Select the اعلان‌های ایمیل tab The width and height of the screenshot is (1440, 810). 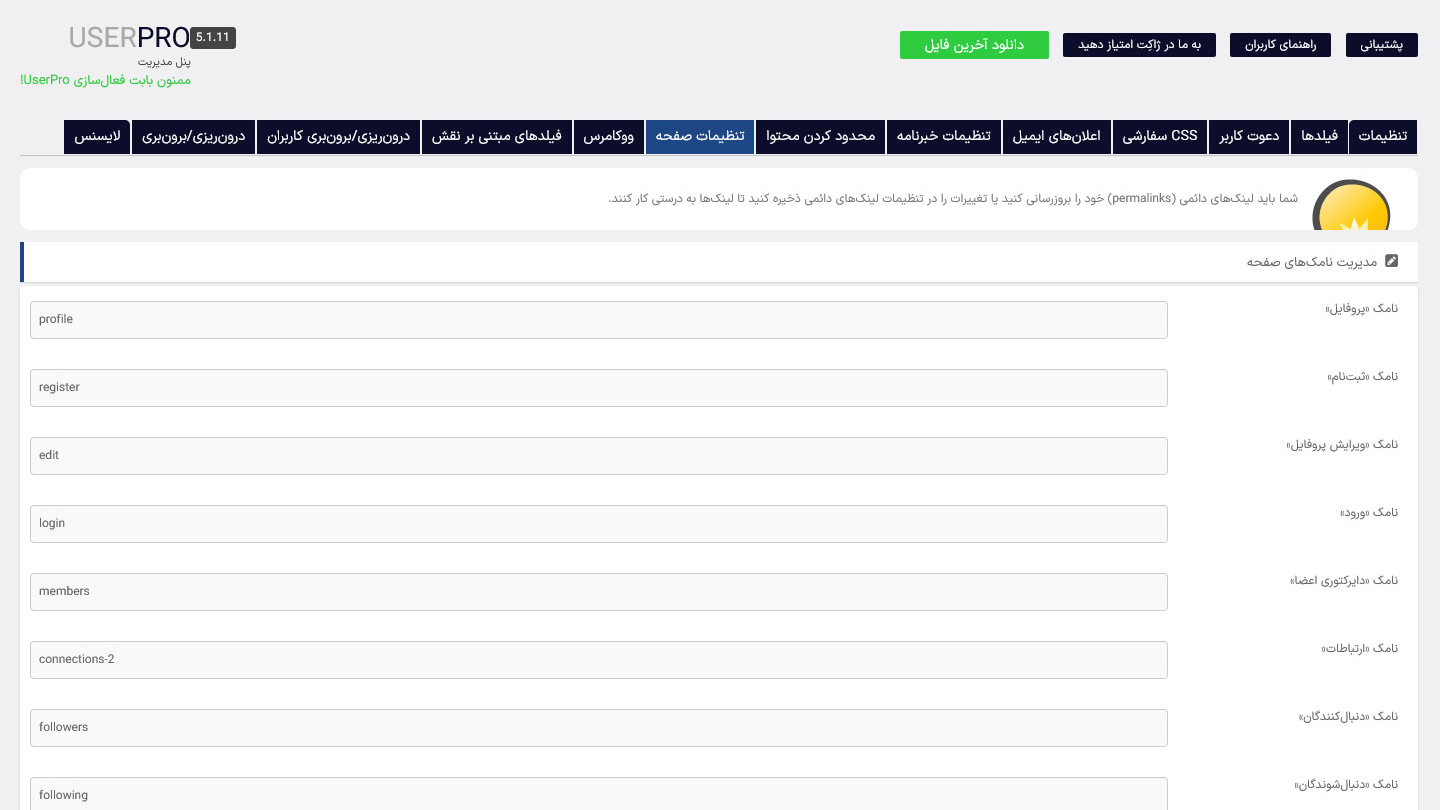pyautogui.click(x=1057, y=137)
